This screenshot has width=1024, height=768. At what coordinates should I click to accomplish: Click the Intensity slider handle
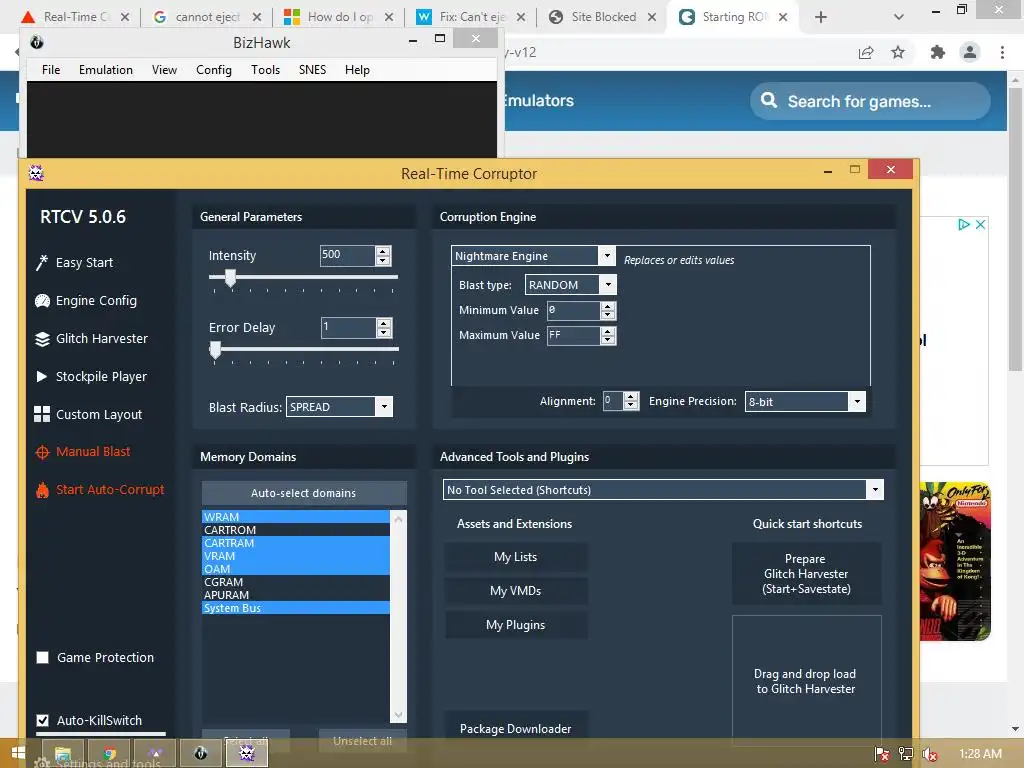click(x=230, y=278)
